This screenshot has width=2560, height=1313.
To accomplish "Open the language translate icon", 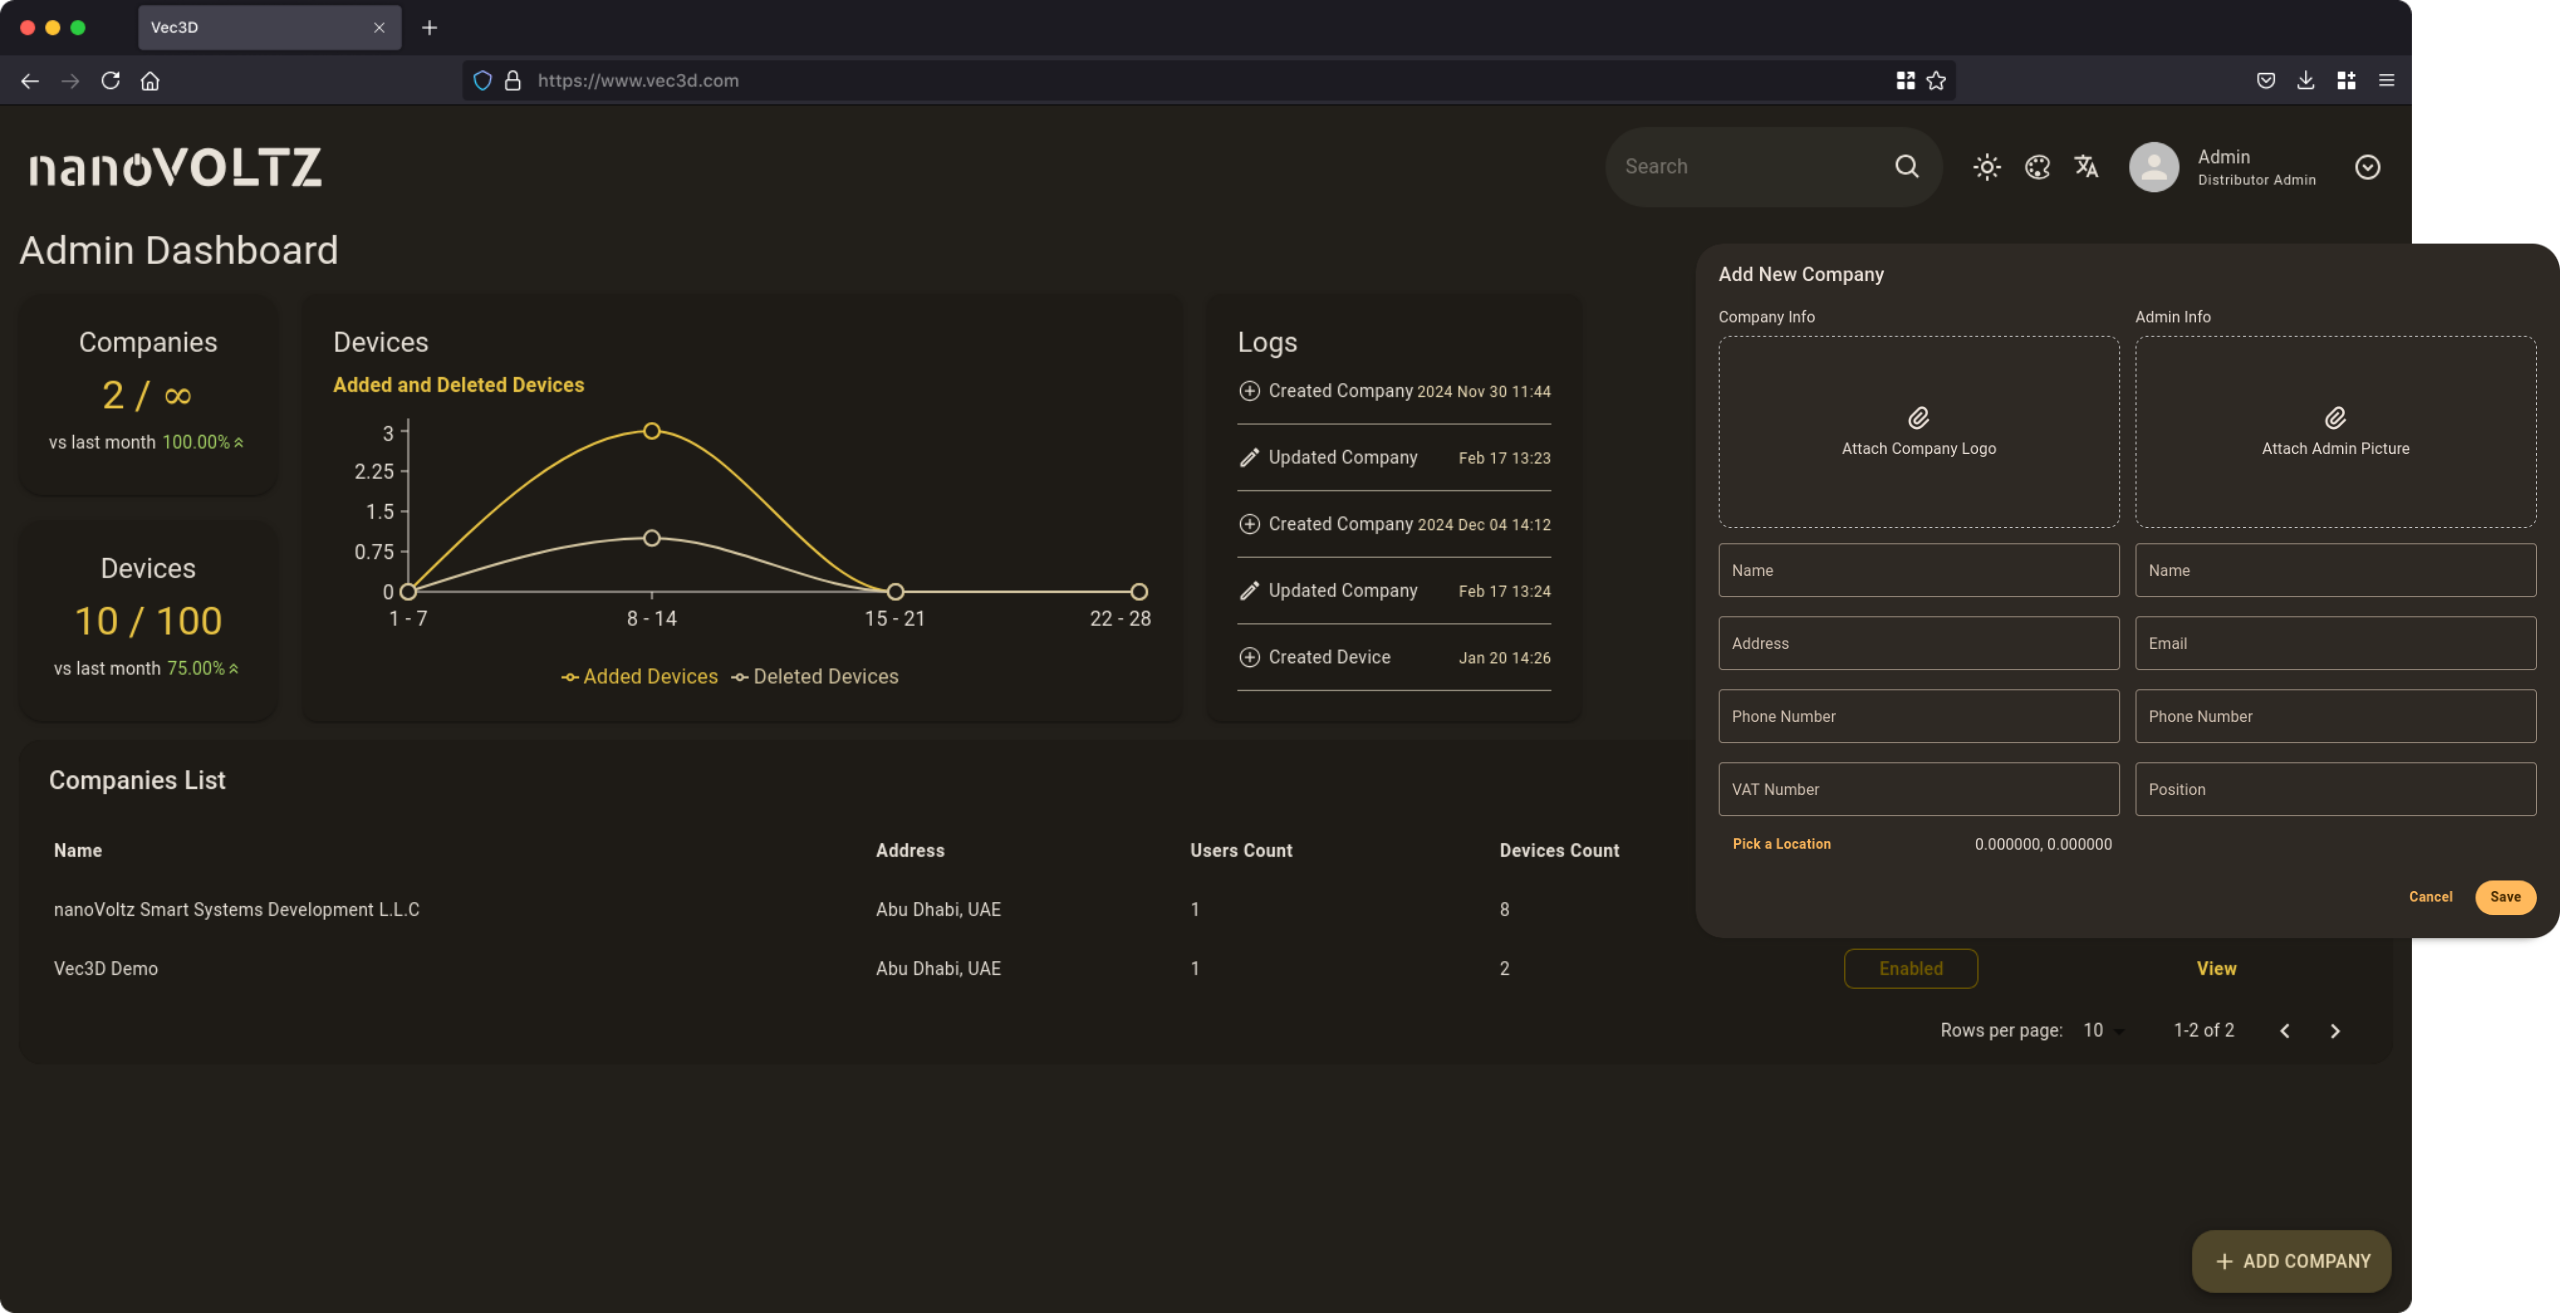I will (2086, 167).
